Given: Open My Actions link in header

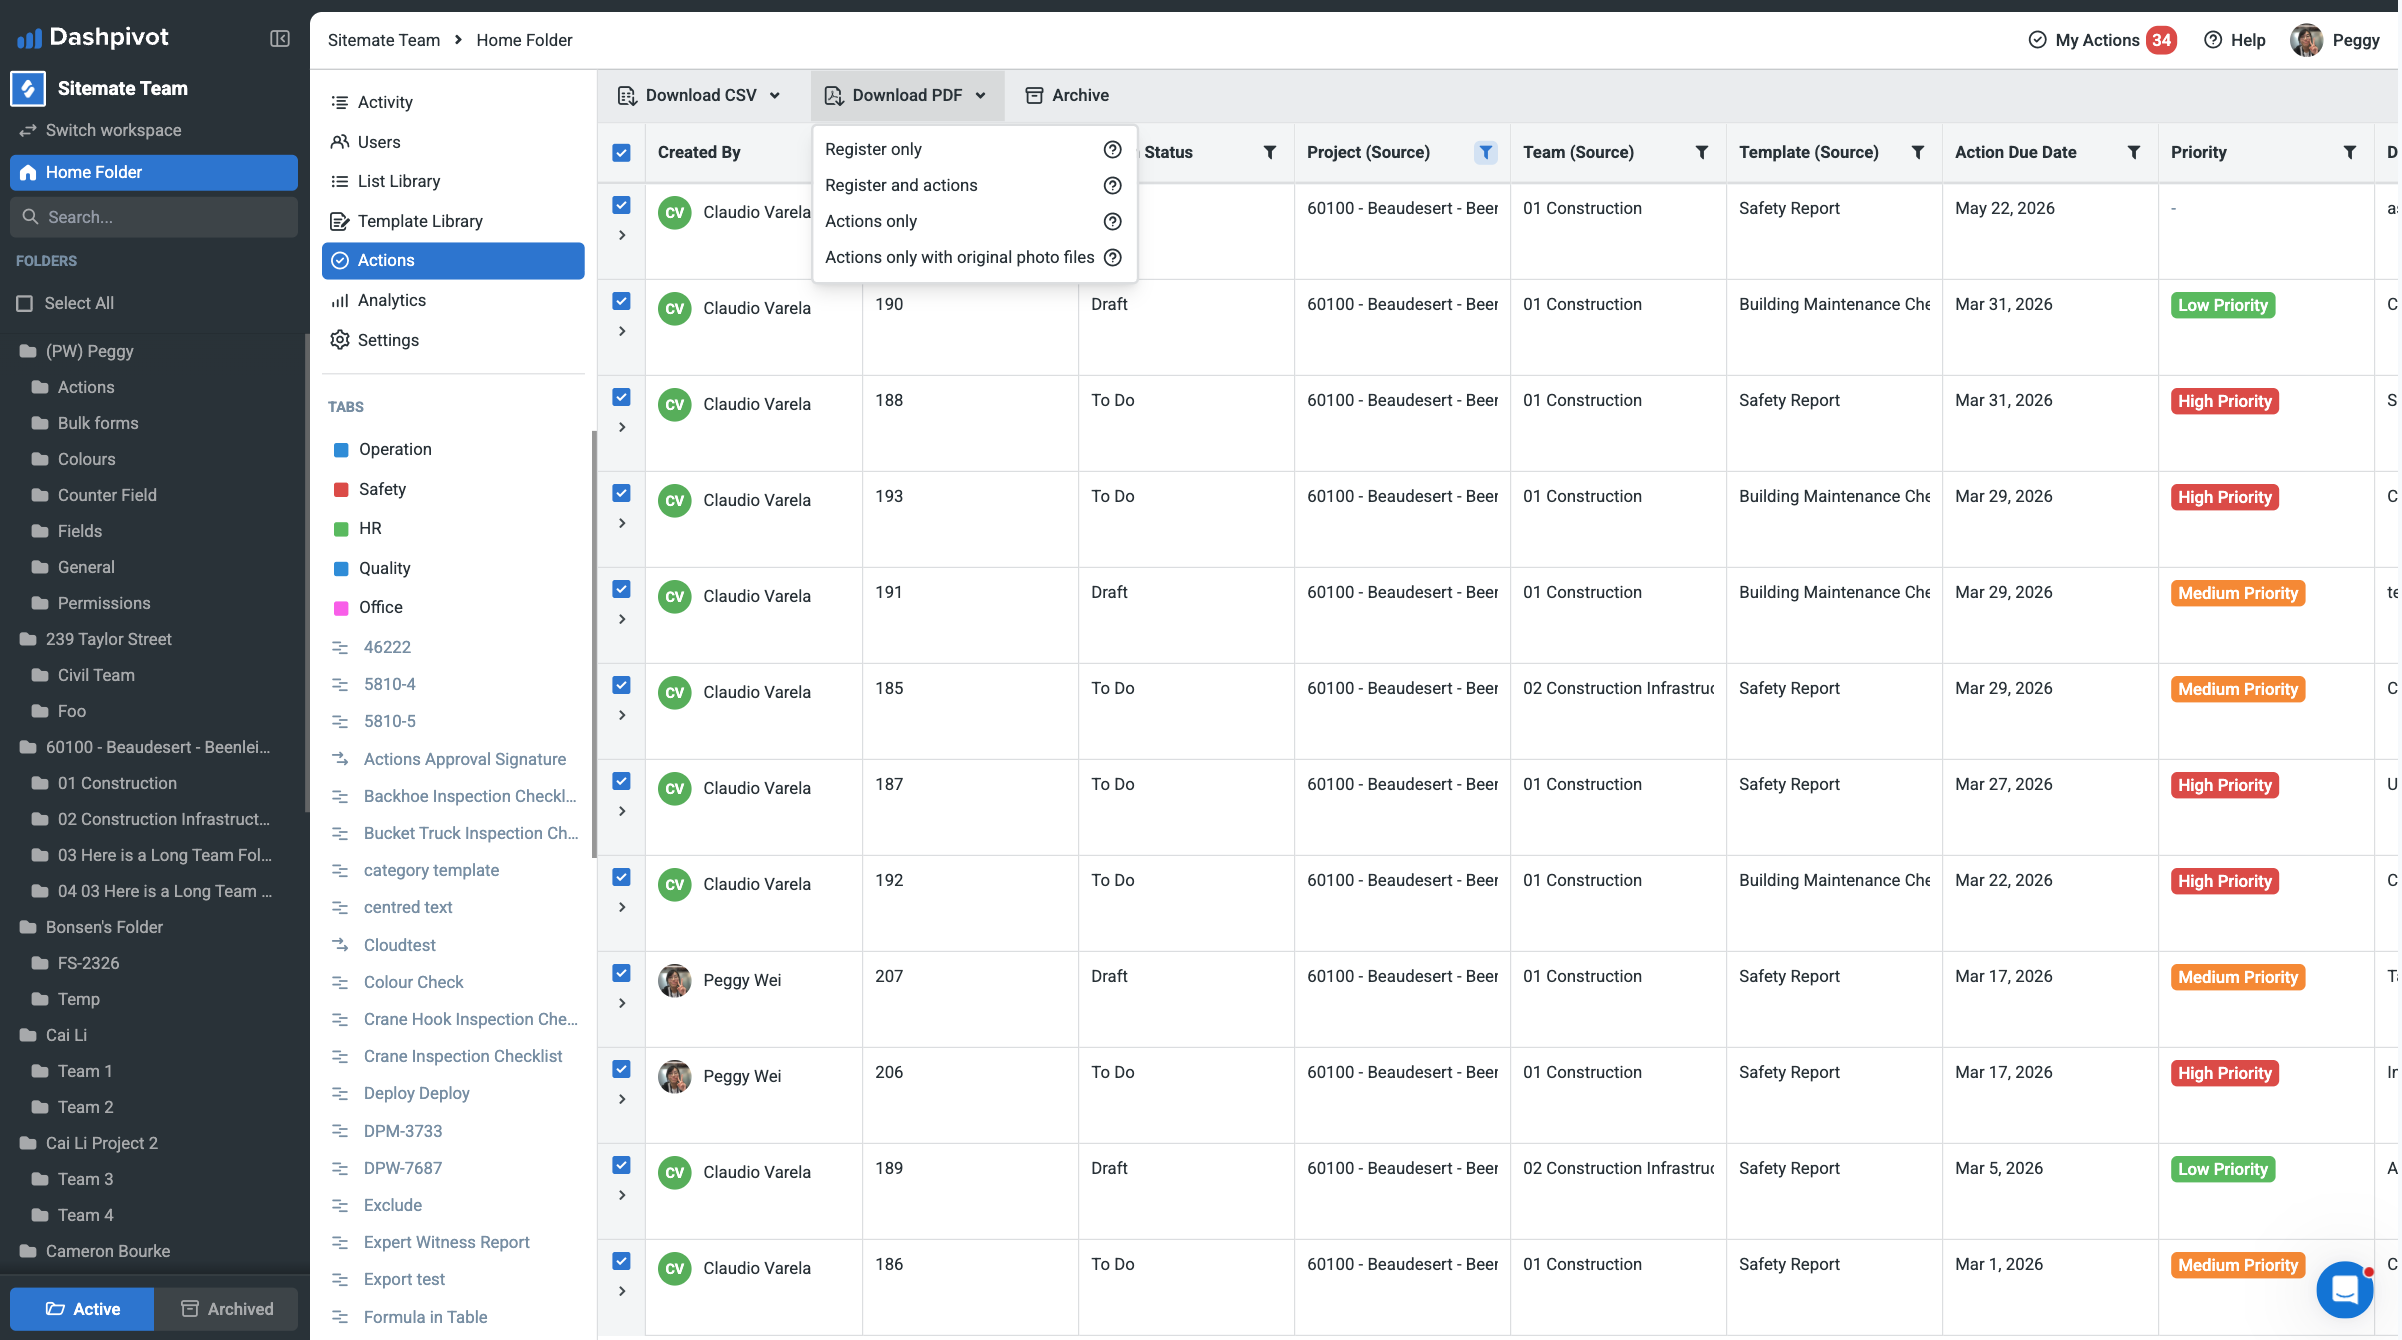Looking at the screenshot, I should 2097,40.
